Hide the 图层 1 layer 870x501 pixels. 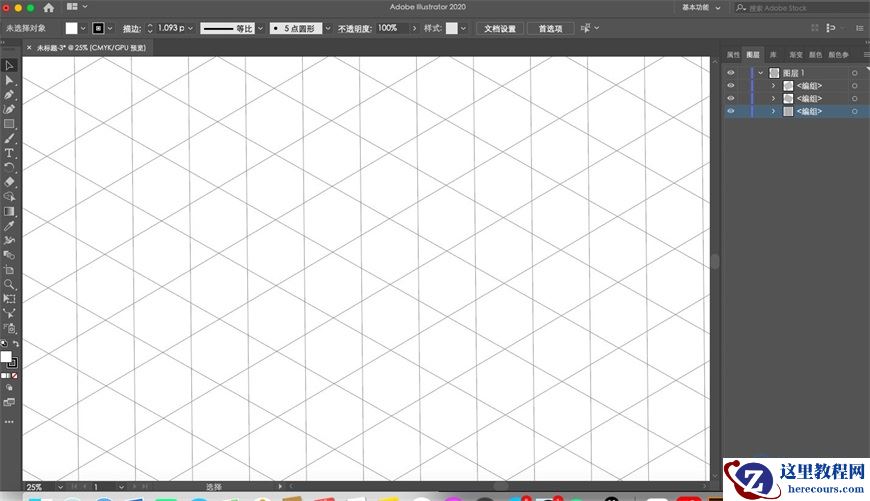pos(731,73)
